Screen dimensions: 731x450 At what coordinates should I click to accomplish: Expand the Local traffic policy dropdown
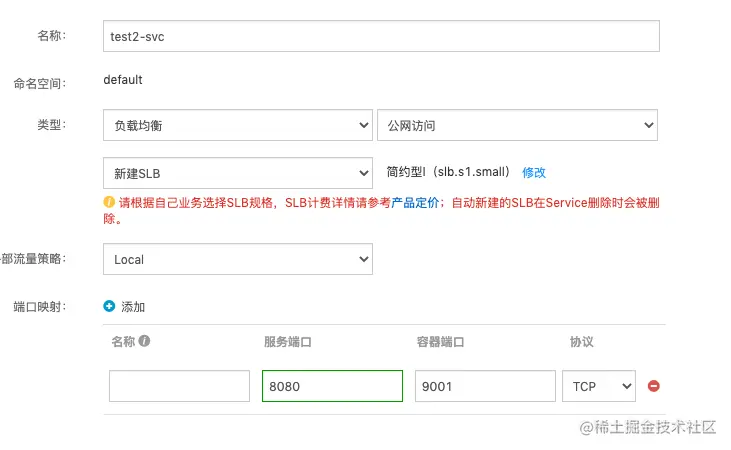[x=237, y=259]
